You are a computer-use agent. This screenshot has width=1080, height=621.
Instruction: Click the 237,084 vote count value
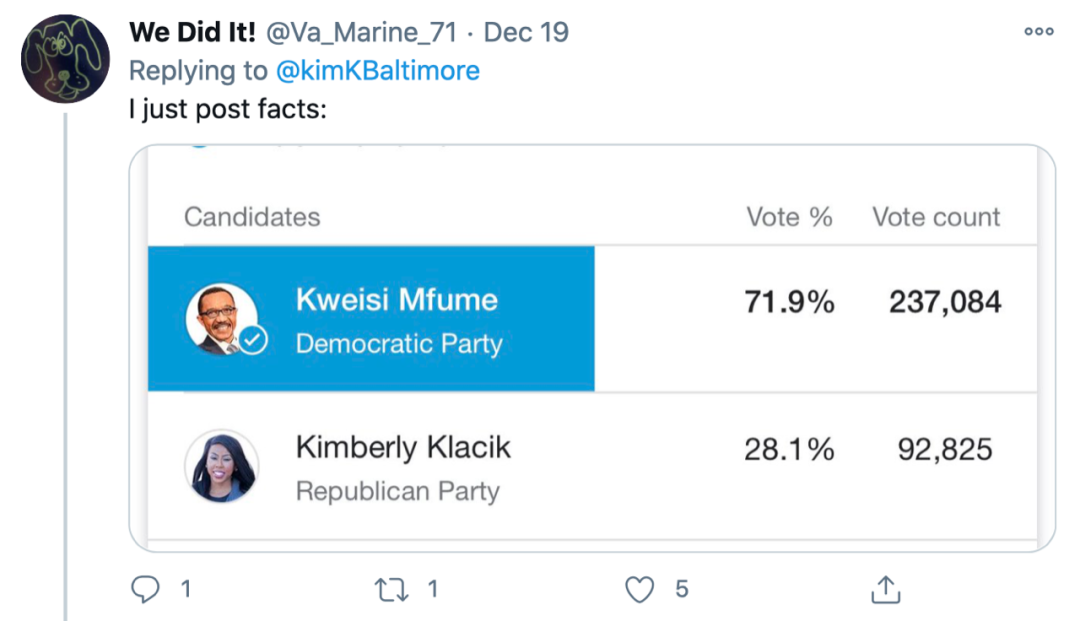[945, 302]
